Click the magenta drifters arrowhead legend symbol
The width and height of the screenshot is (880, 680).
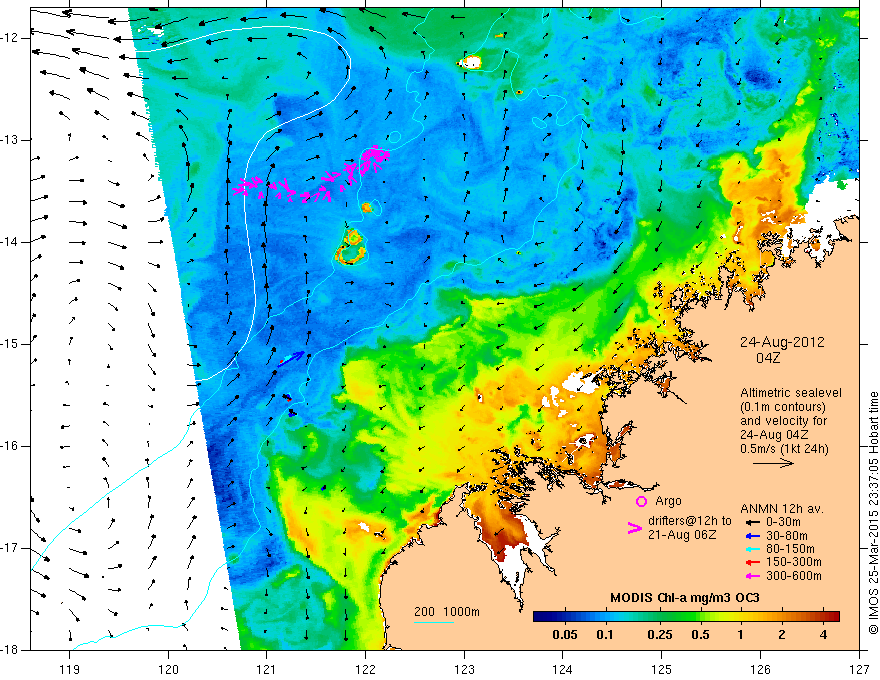pos(635,527)
